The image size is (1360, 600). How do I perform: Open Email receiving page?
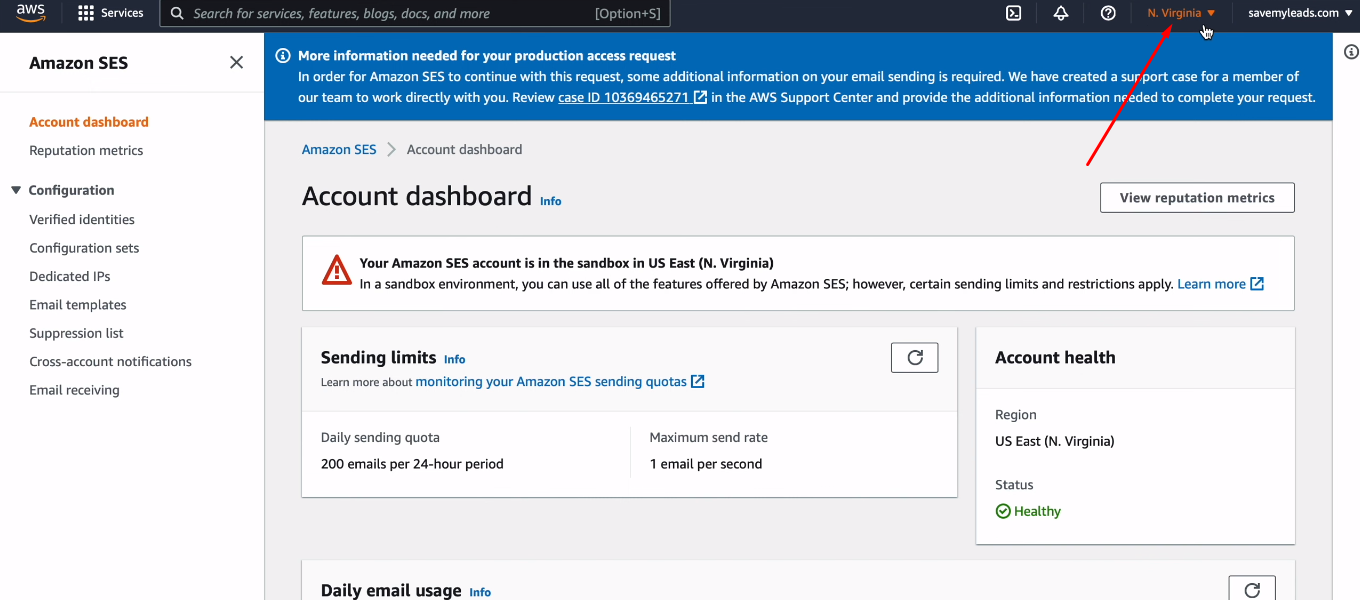coord(74,390)
